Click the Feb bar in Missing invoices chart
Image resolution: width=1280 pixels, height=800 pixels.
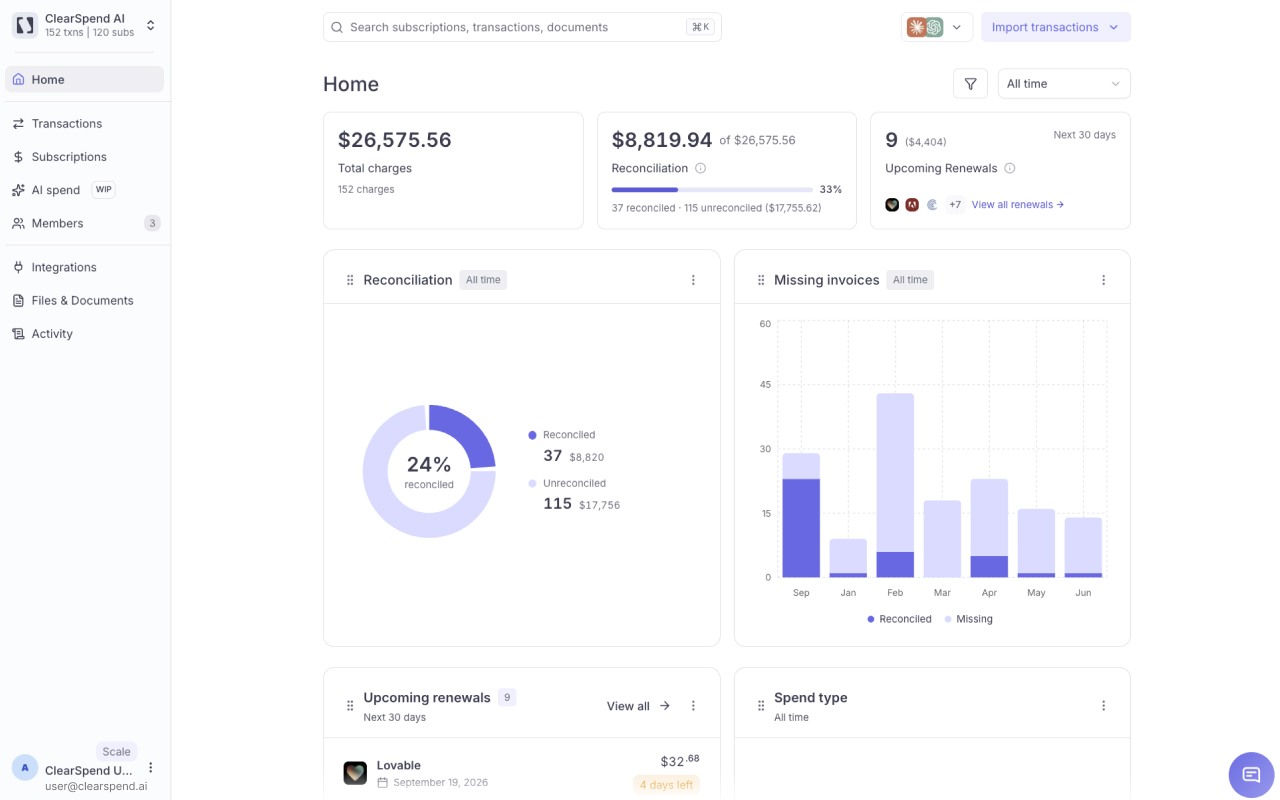[x=895, y=485]
